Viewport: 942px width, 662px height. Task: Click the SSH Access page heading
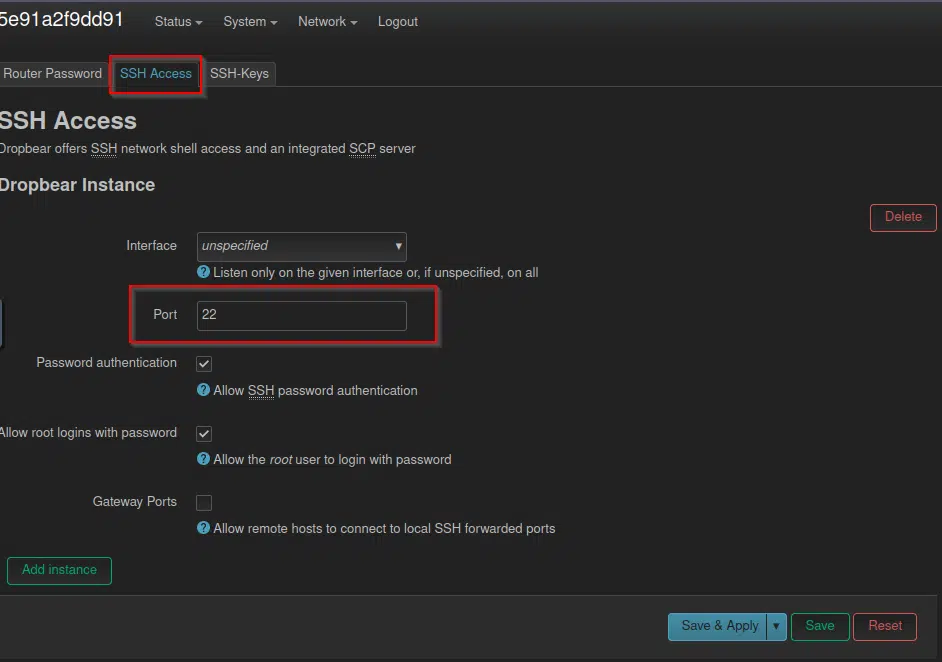click(x=68, y=121)
